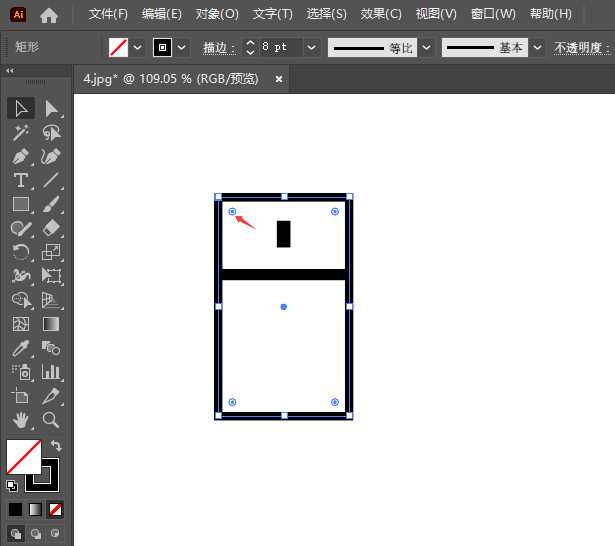
Task: Click the fill swatch in control bar
Action: 118,48
